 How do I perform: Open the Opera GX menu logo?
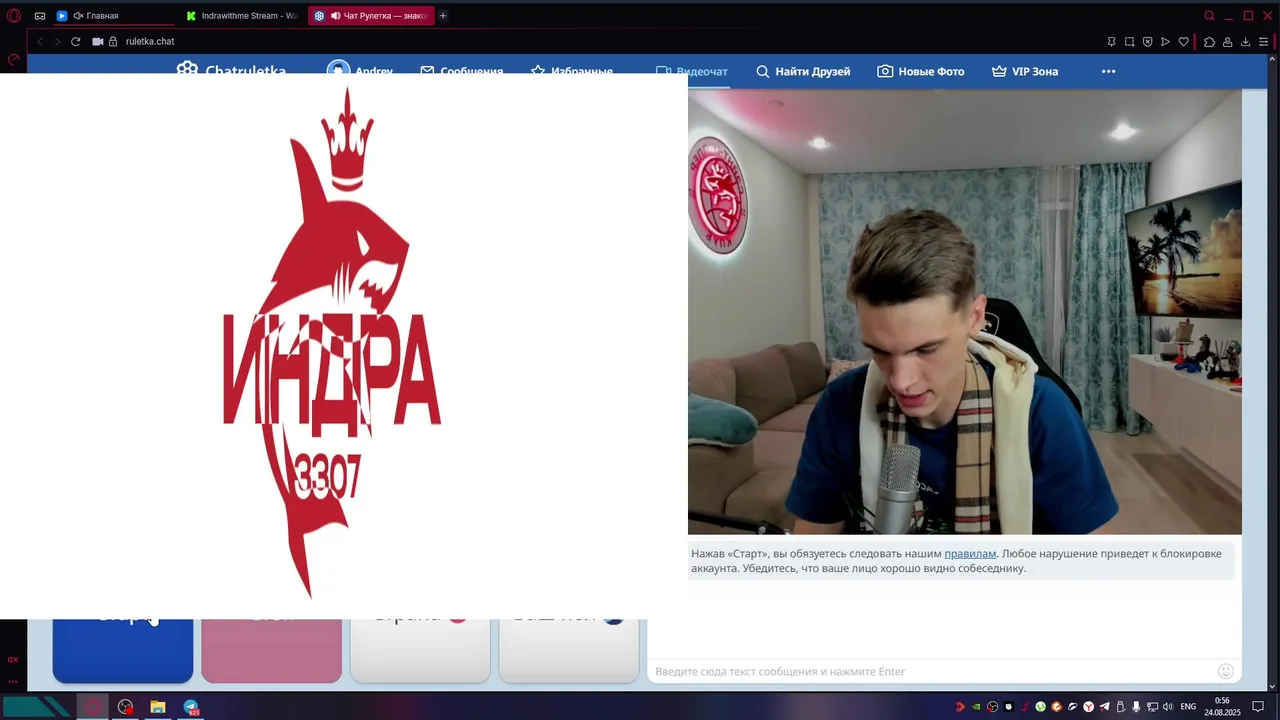14,16
